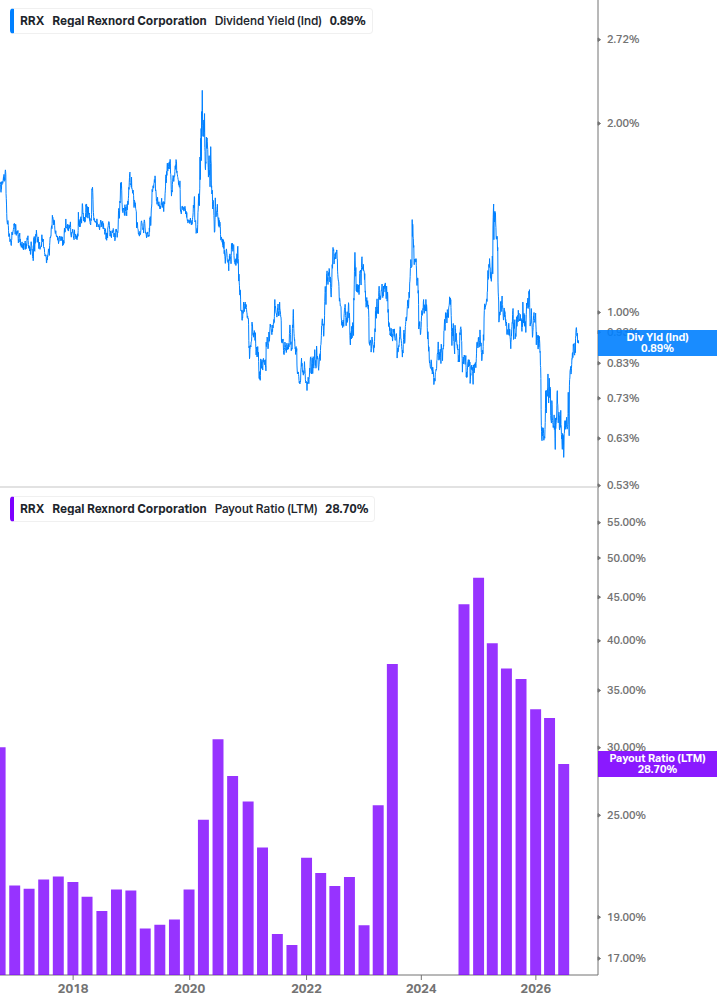Viewport: 717px width, 1005px height.
Task: Click the 2022 x-axis label
Action: coord(306,988)
